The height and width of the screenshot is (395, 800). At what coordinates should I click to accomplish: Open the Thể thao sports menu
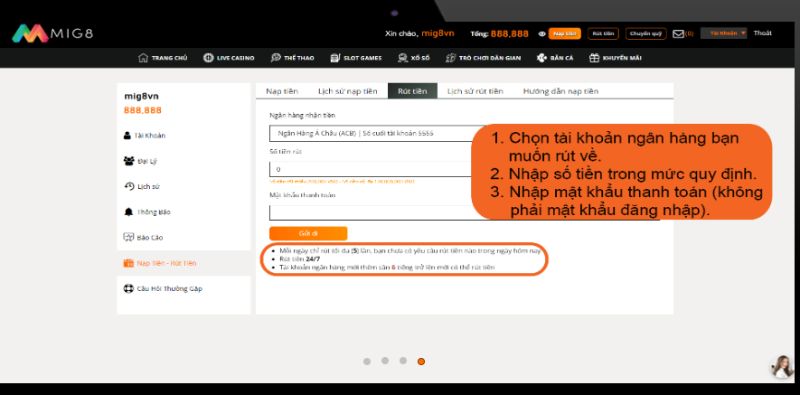pyautogui.click(x=292, y=58)
